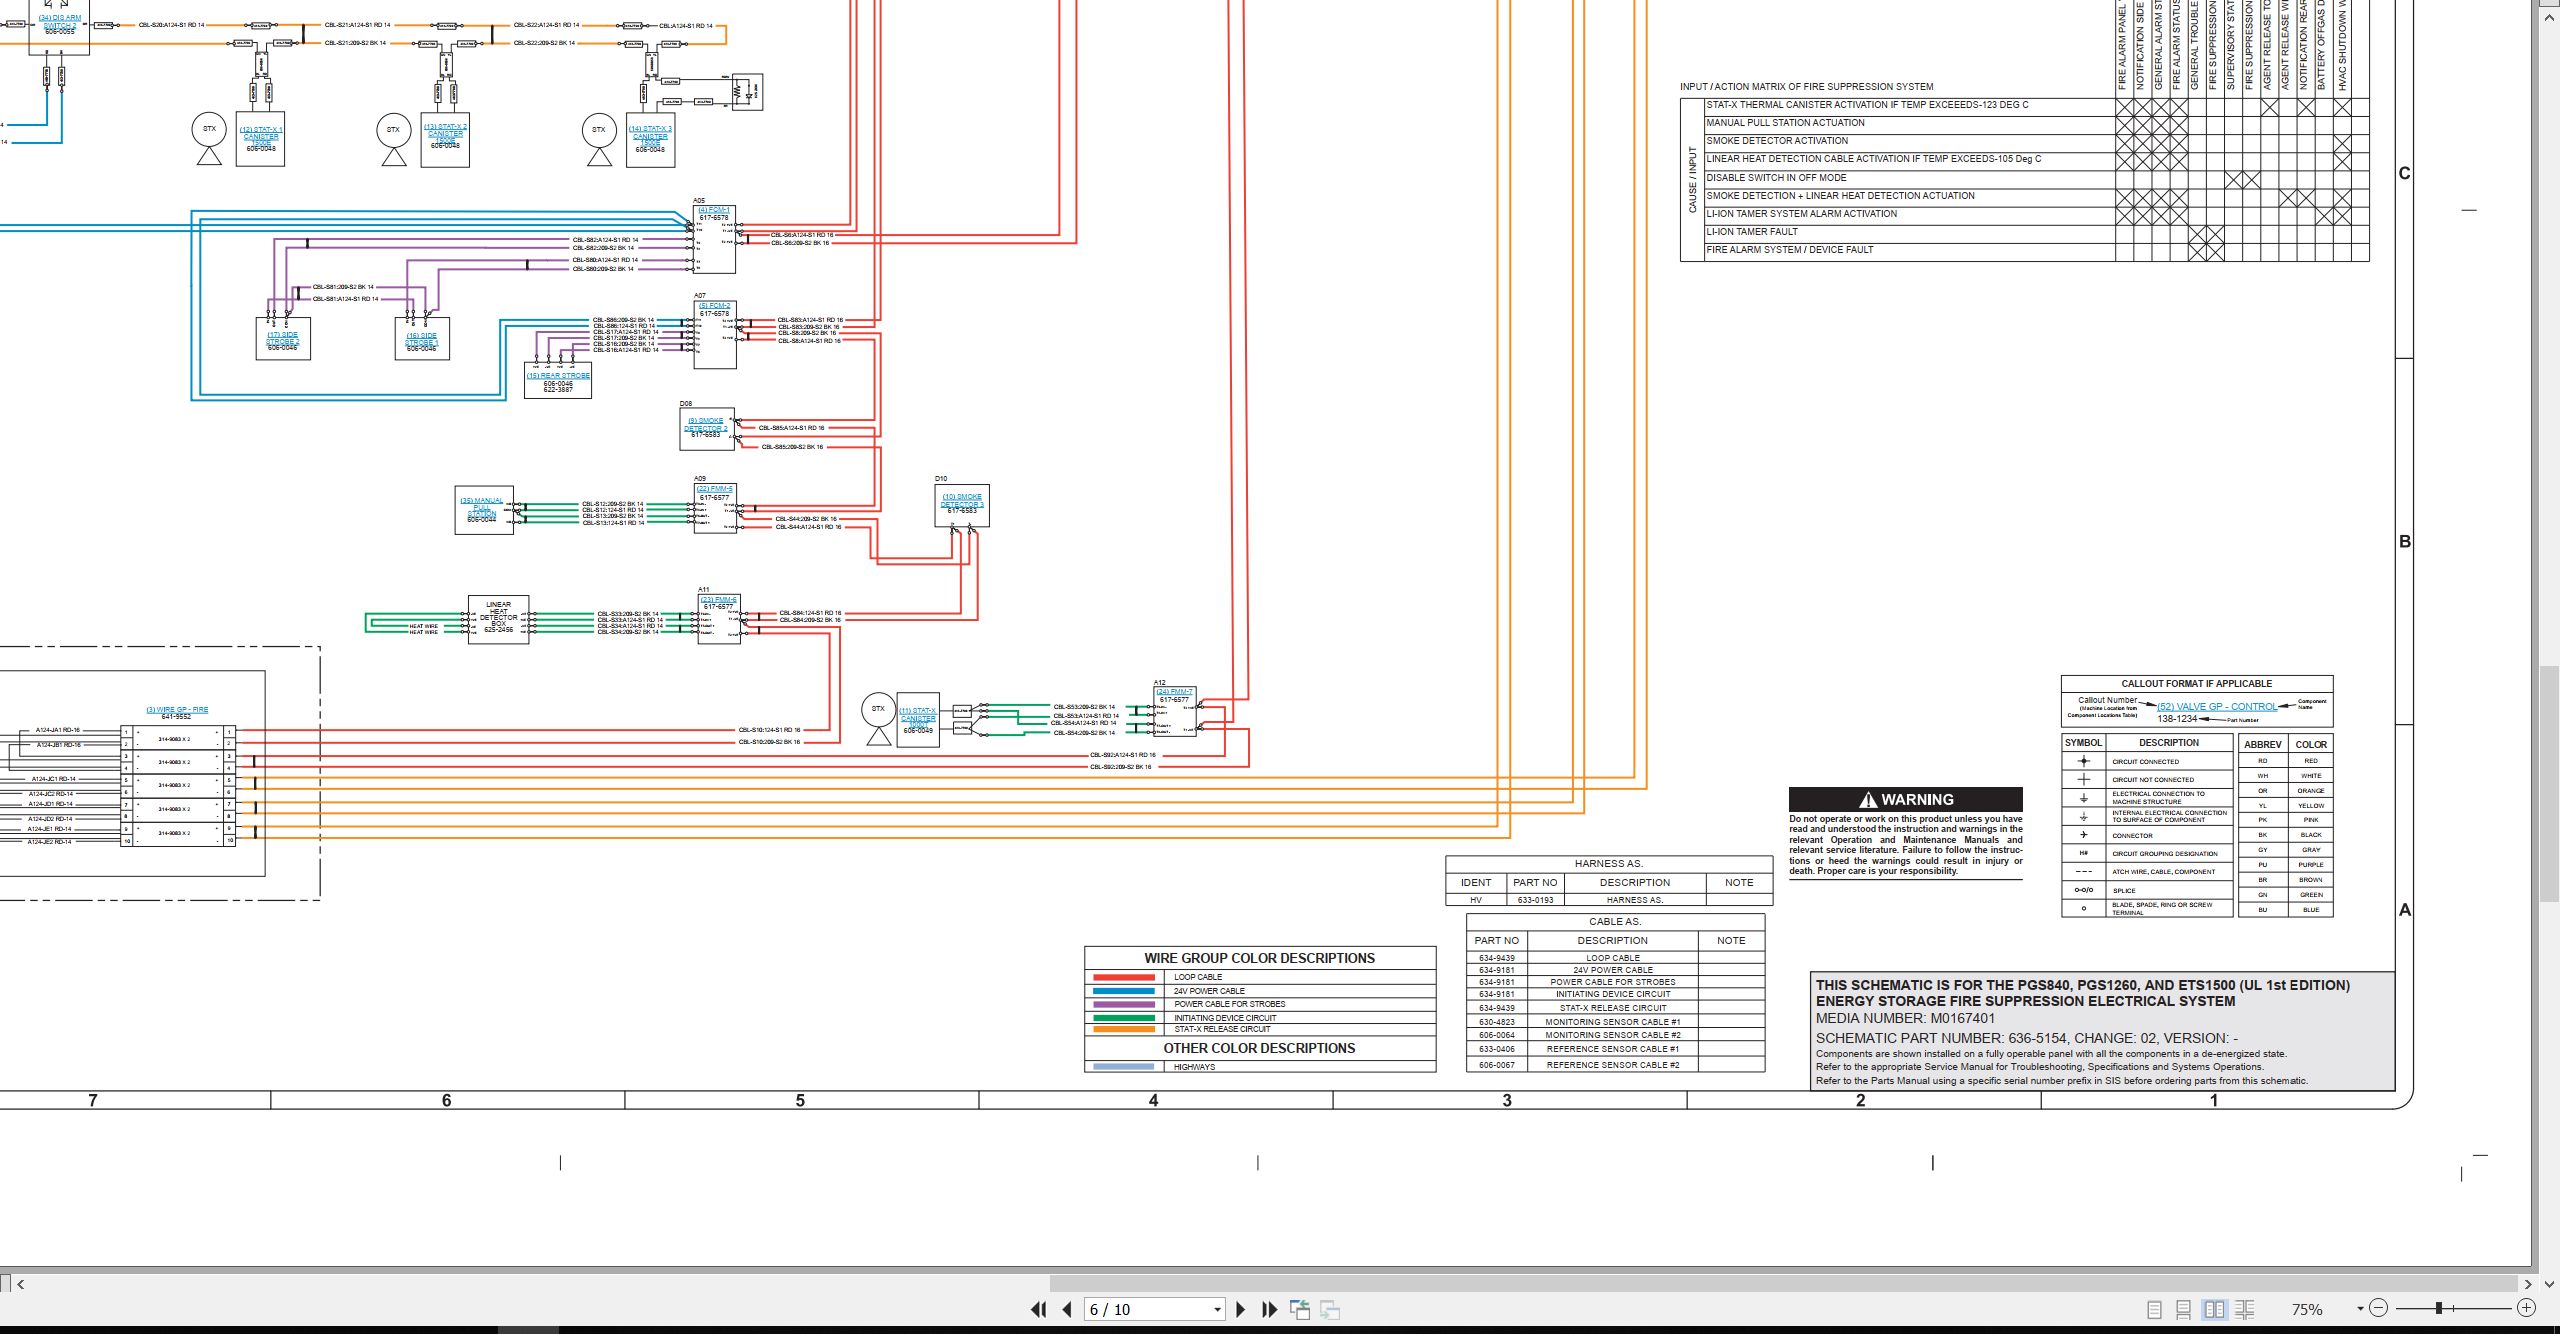Follow the (24) FMM-7 link
This screenshot has height=1334, width=2560.
coord(1175,692)
